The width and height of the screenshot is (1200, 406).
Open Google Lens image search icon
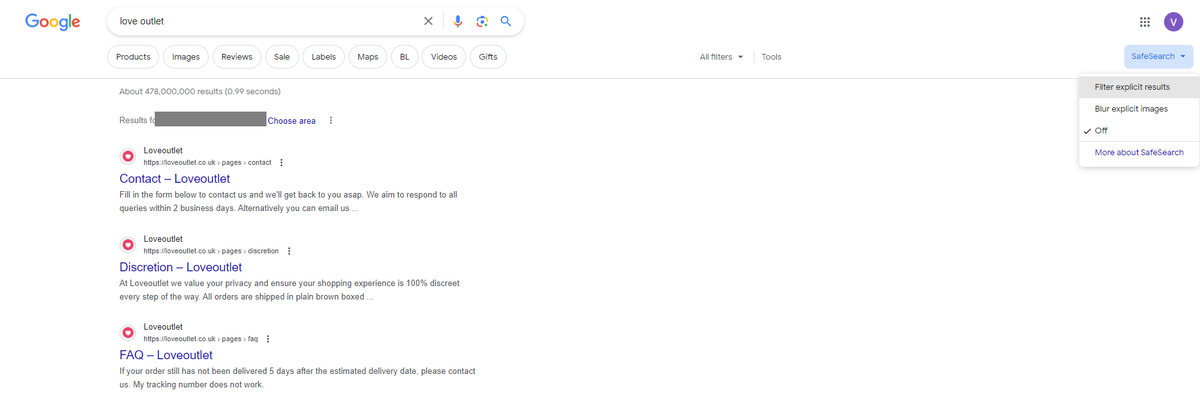click(x=482, y=21)
